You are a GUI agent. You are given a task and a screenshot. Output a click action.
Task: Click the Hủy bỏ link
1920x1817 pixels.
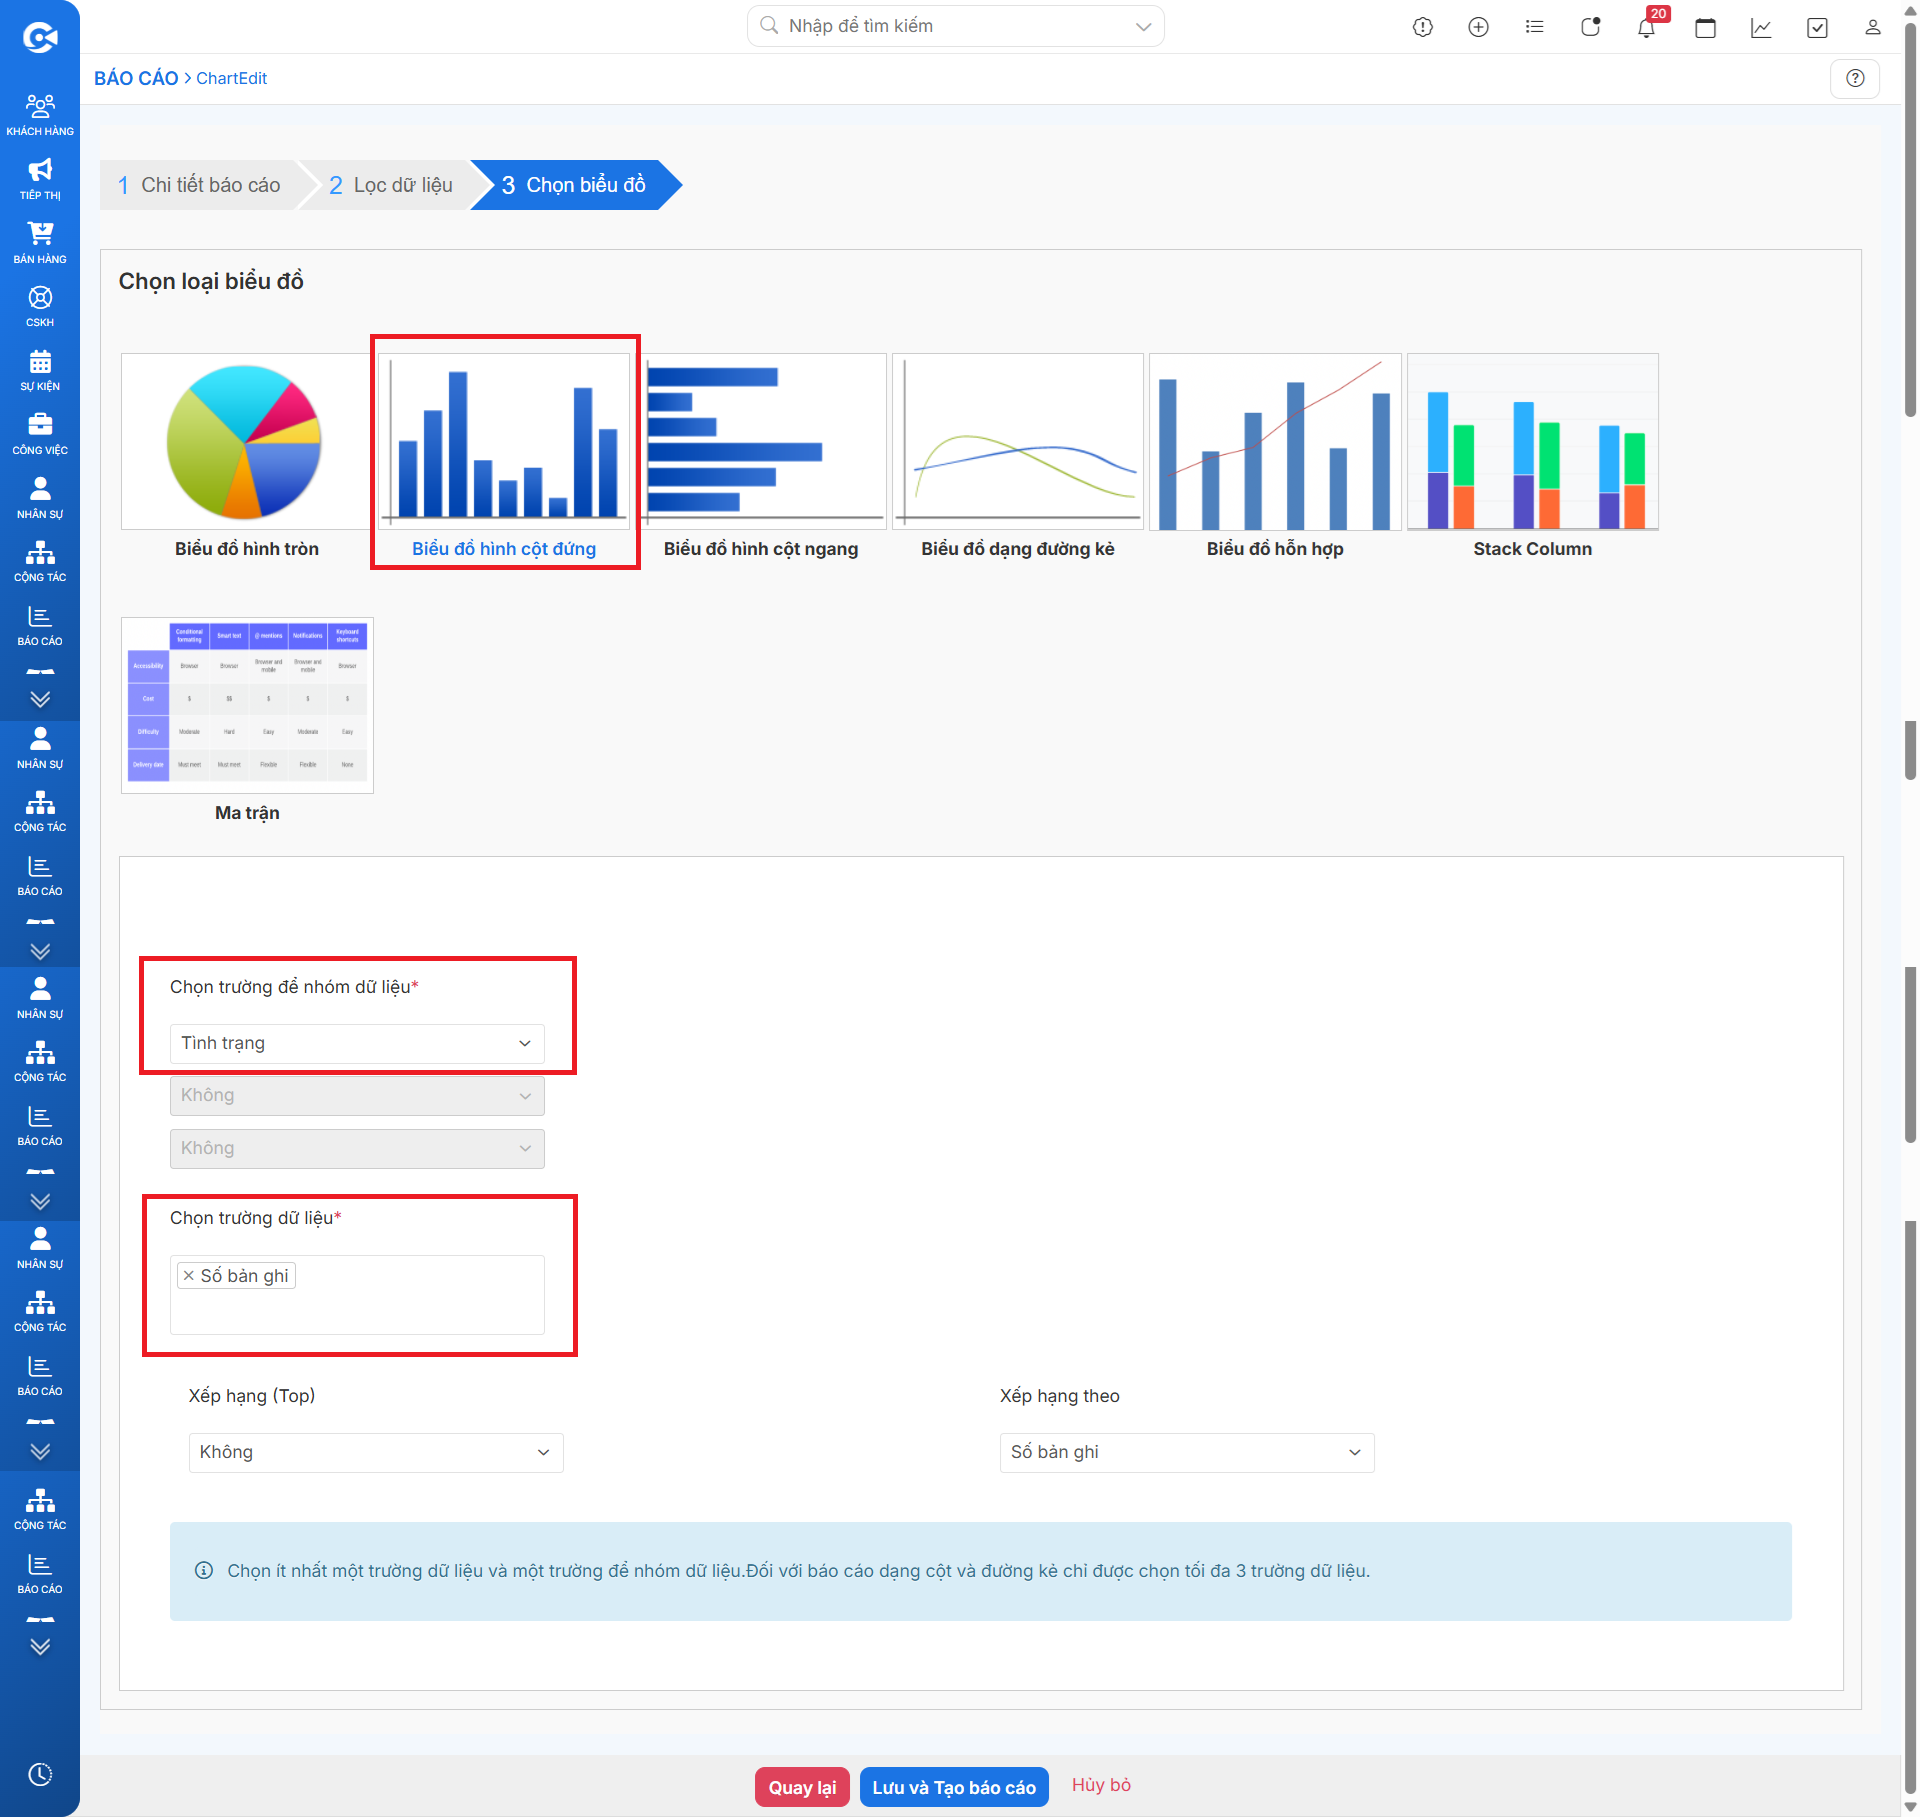pyautogui.click(x=1101, y=1785)
